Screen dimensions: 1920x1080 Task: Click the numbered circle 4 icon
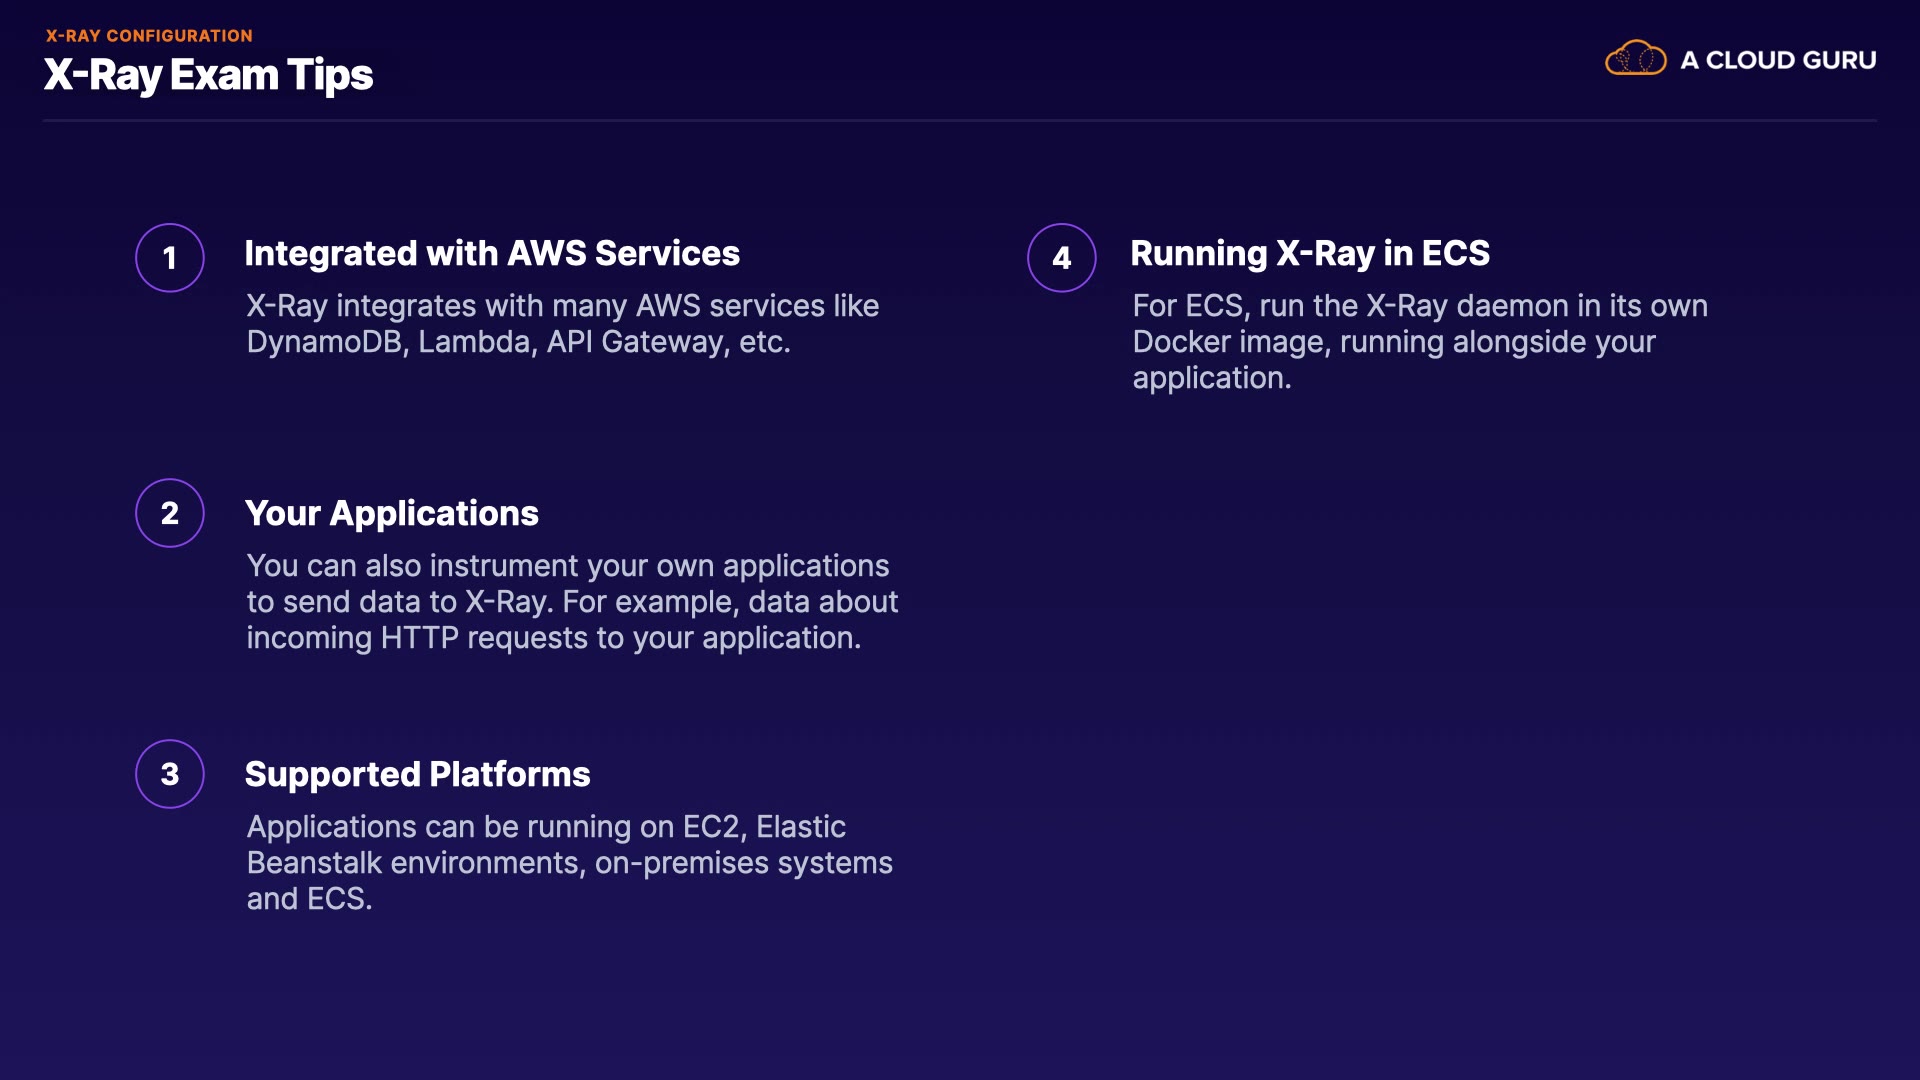coord(1061,258)
